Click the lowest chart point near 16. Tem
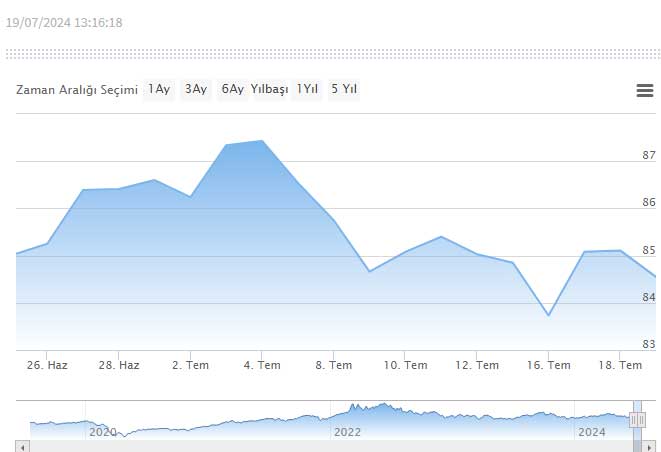 click(548, 315)
